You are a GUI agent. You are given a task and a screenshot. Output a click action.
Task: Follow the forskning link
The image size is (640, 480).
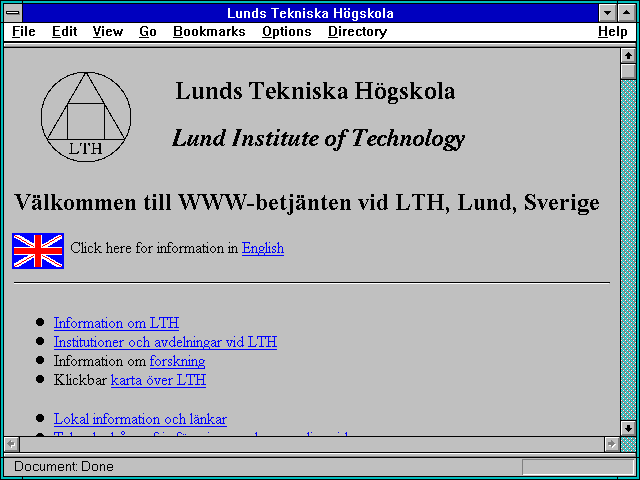pos(178,361)
